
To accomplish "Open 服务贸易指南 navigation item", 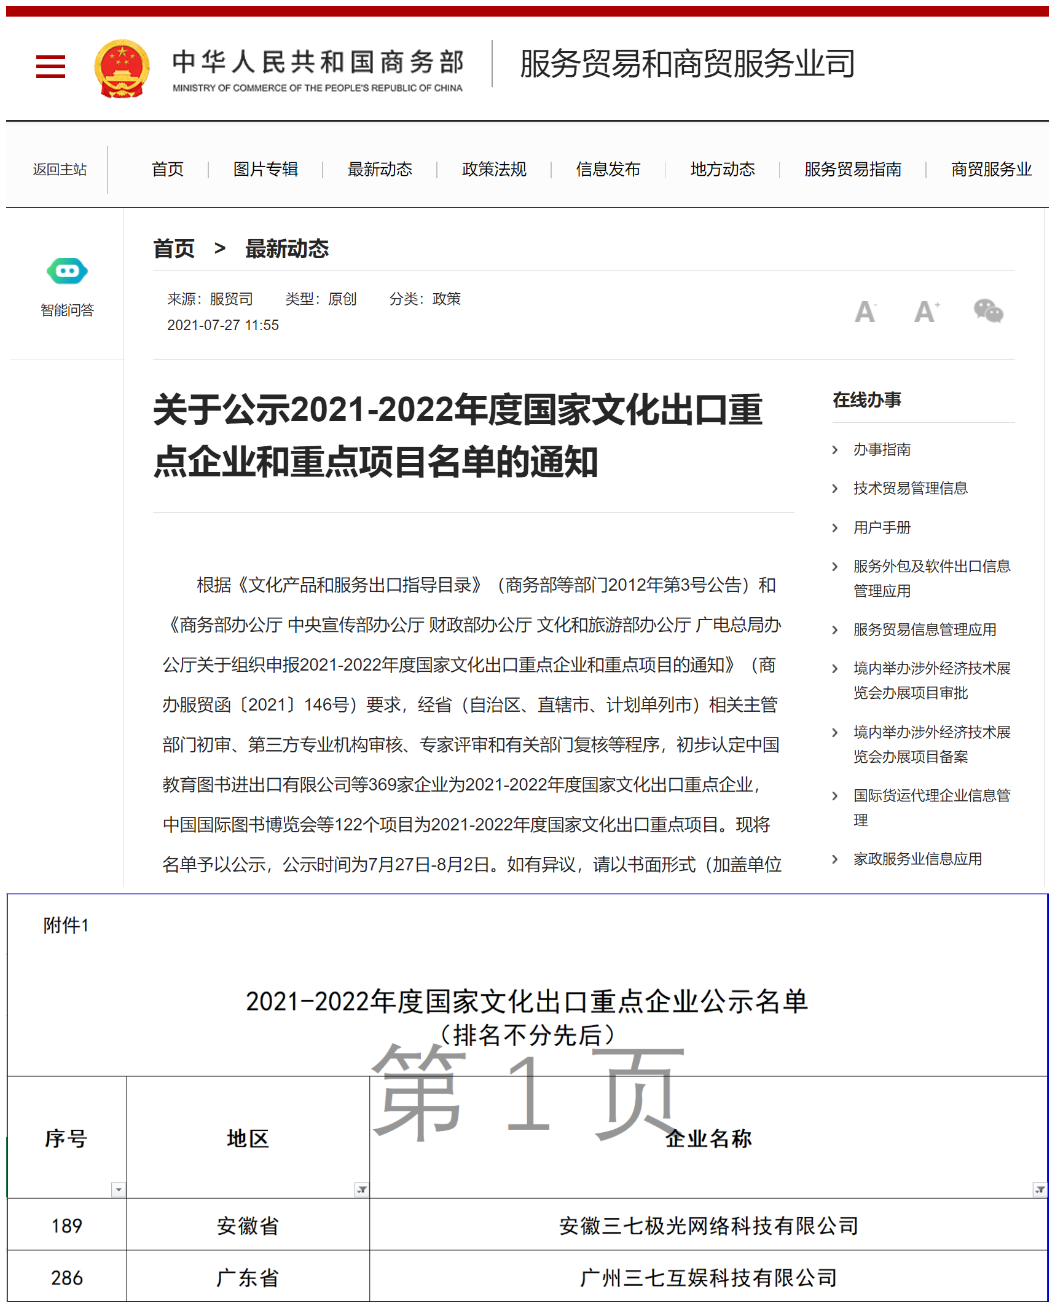I will point(852,169).
